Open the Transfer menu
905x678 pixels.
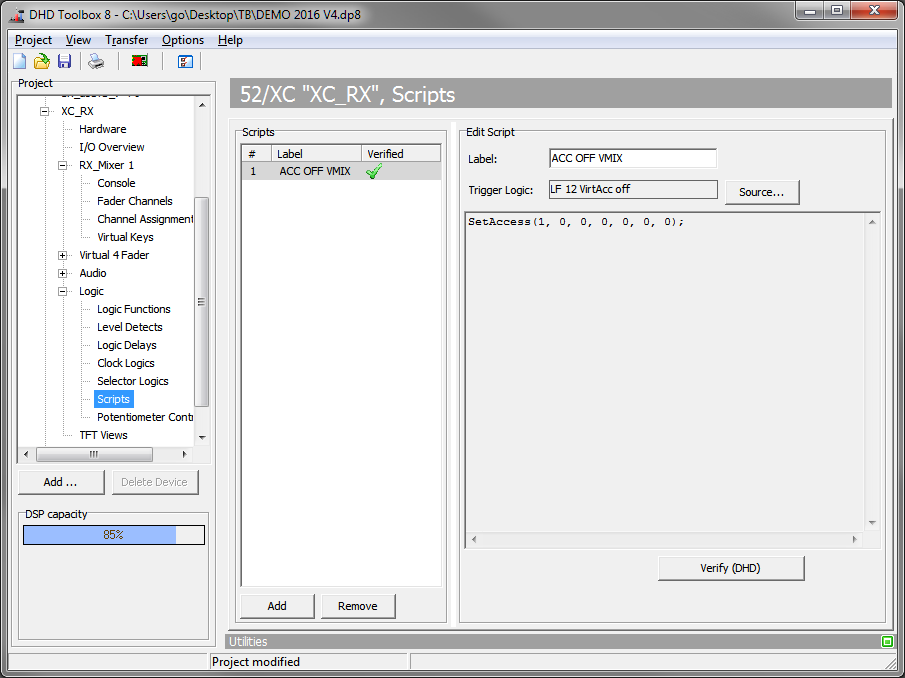click(x=126, y=40)
